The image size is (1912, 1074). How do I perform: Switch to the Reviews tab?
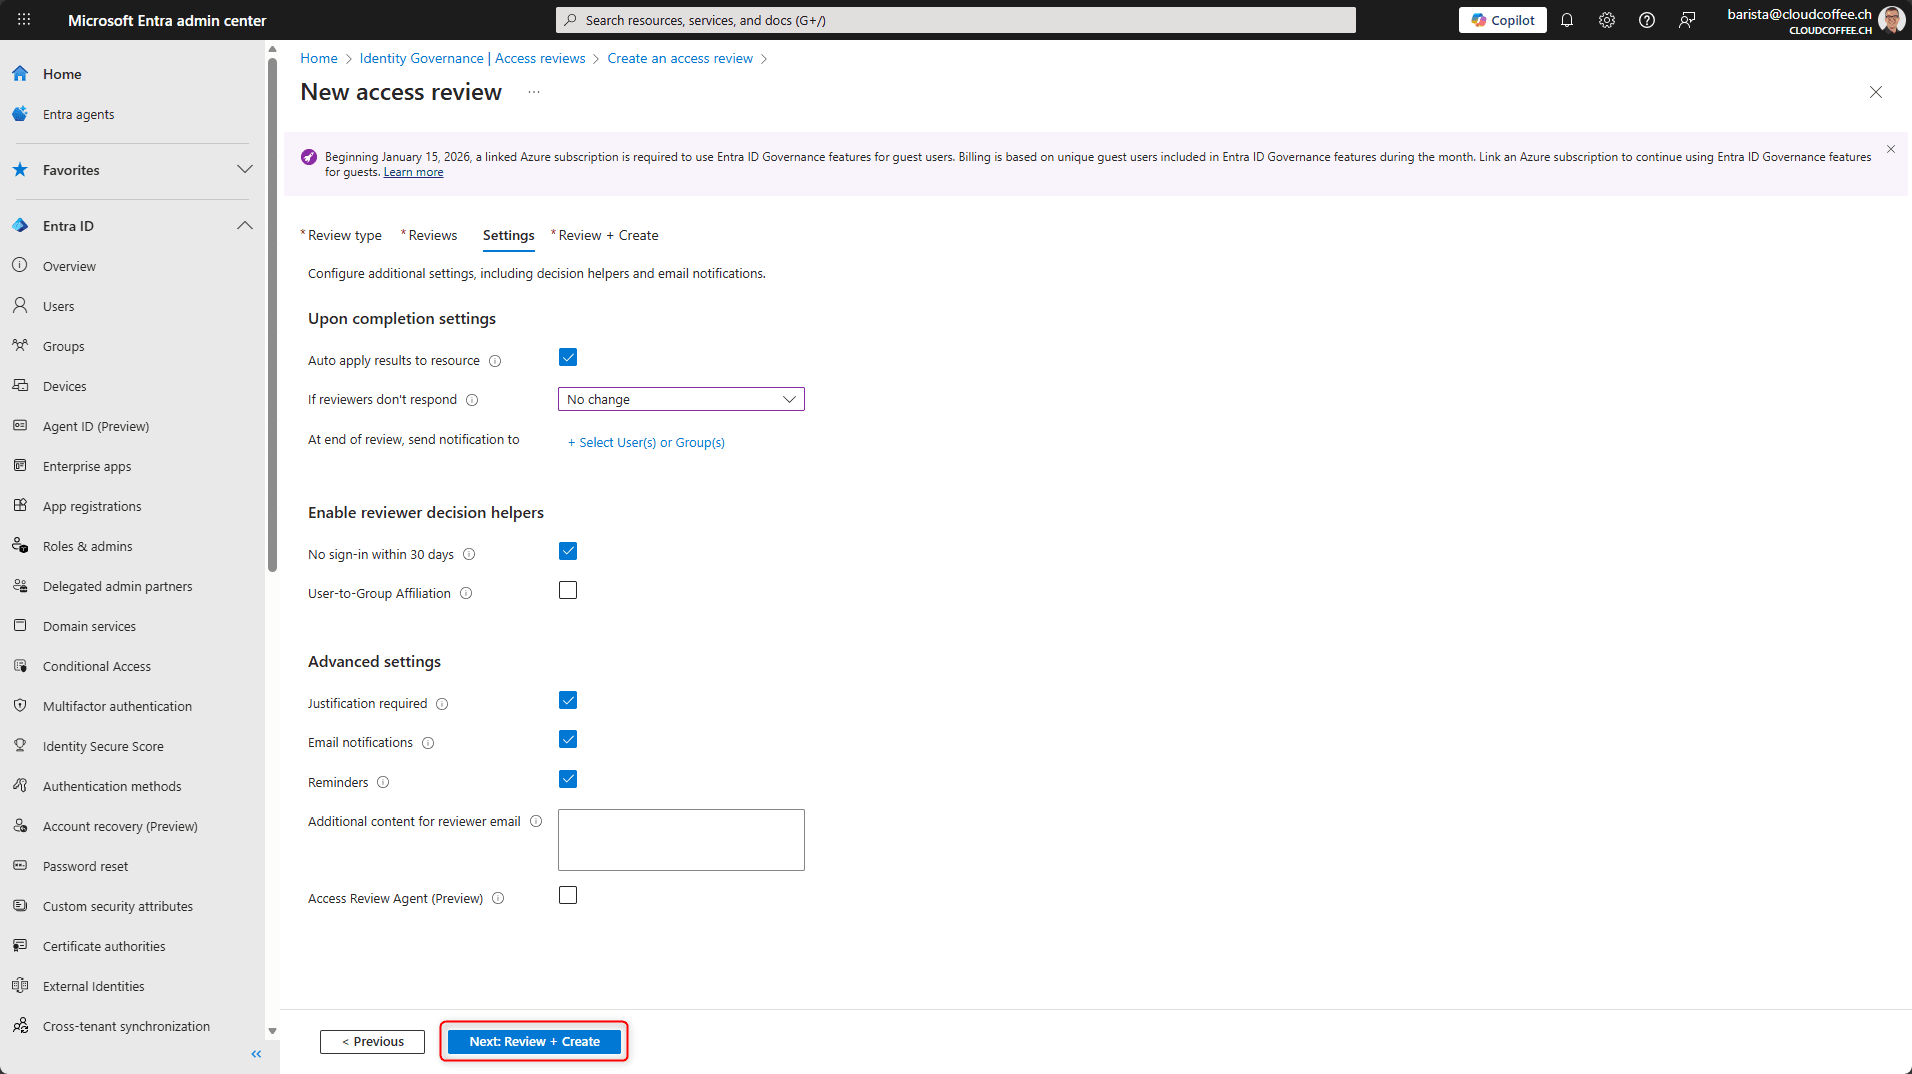tap(432, 236)
